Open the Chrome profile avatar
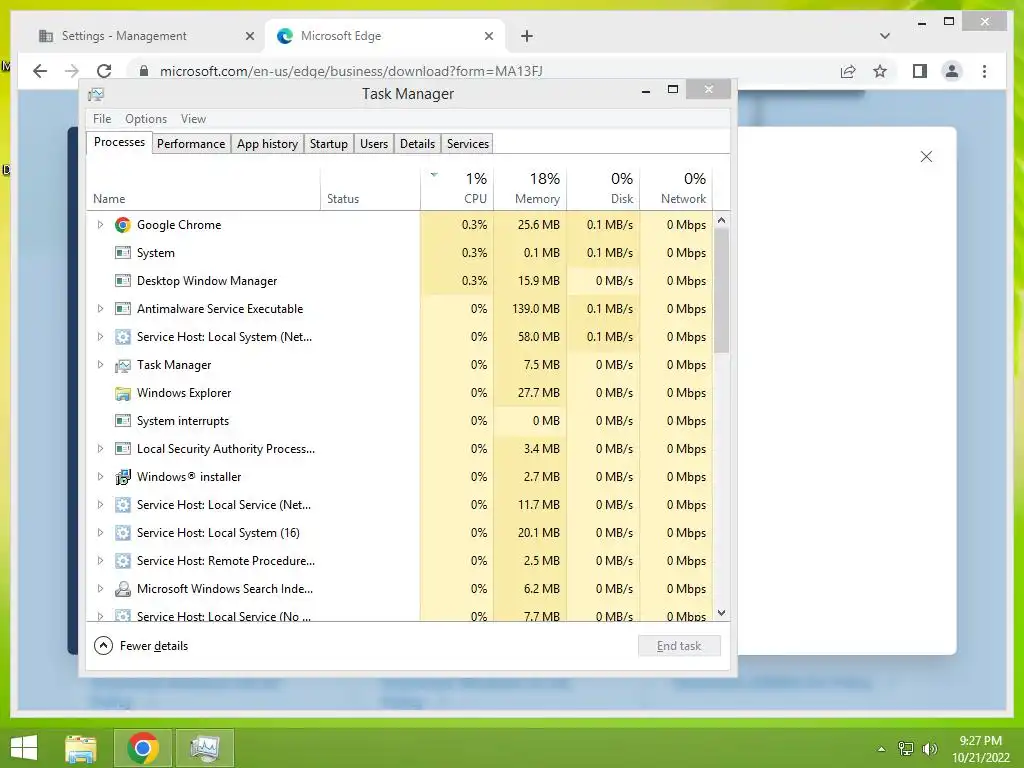Image resolution: width=1024 pixels, height=768 pixels. tap(952, 71)
